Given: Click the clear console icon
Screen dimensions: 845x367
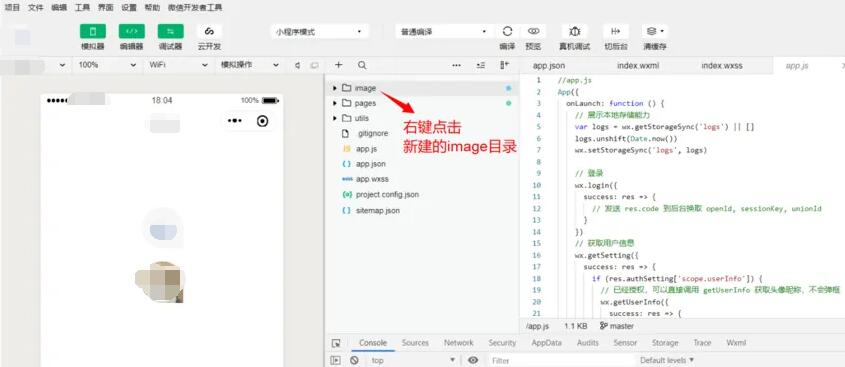Looking at the screenshot, I should point(354,360).
